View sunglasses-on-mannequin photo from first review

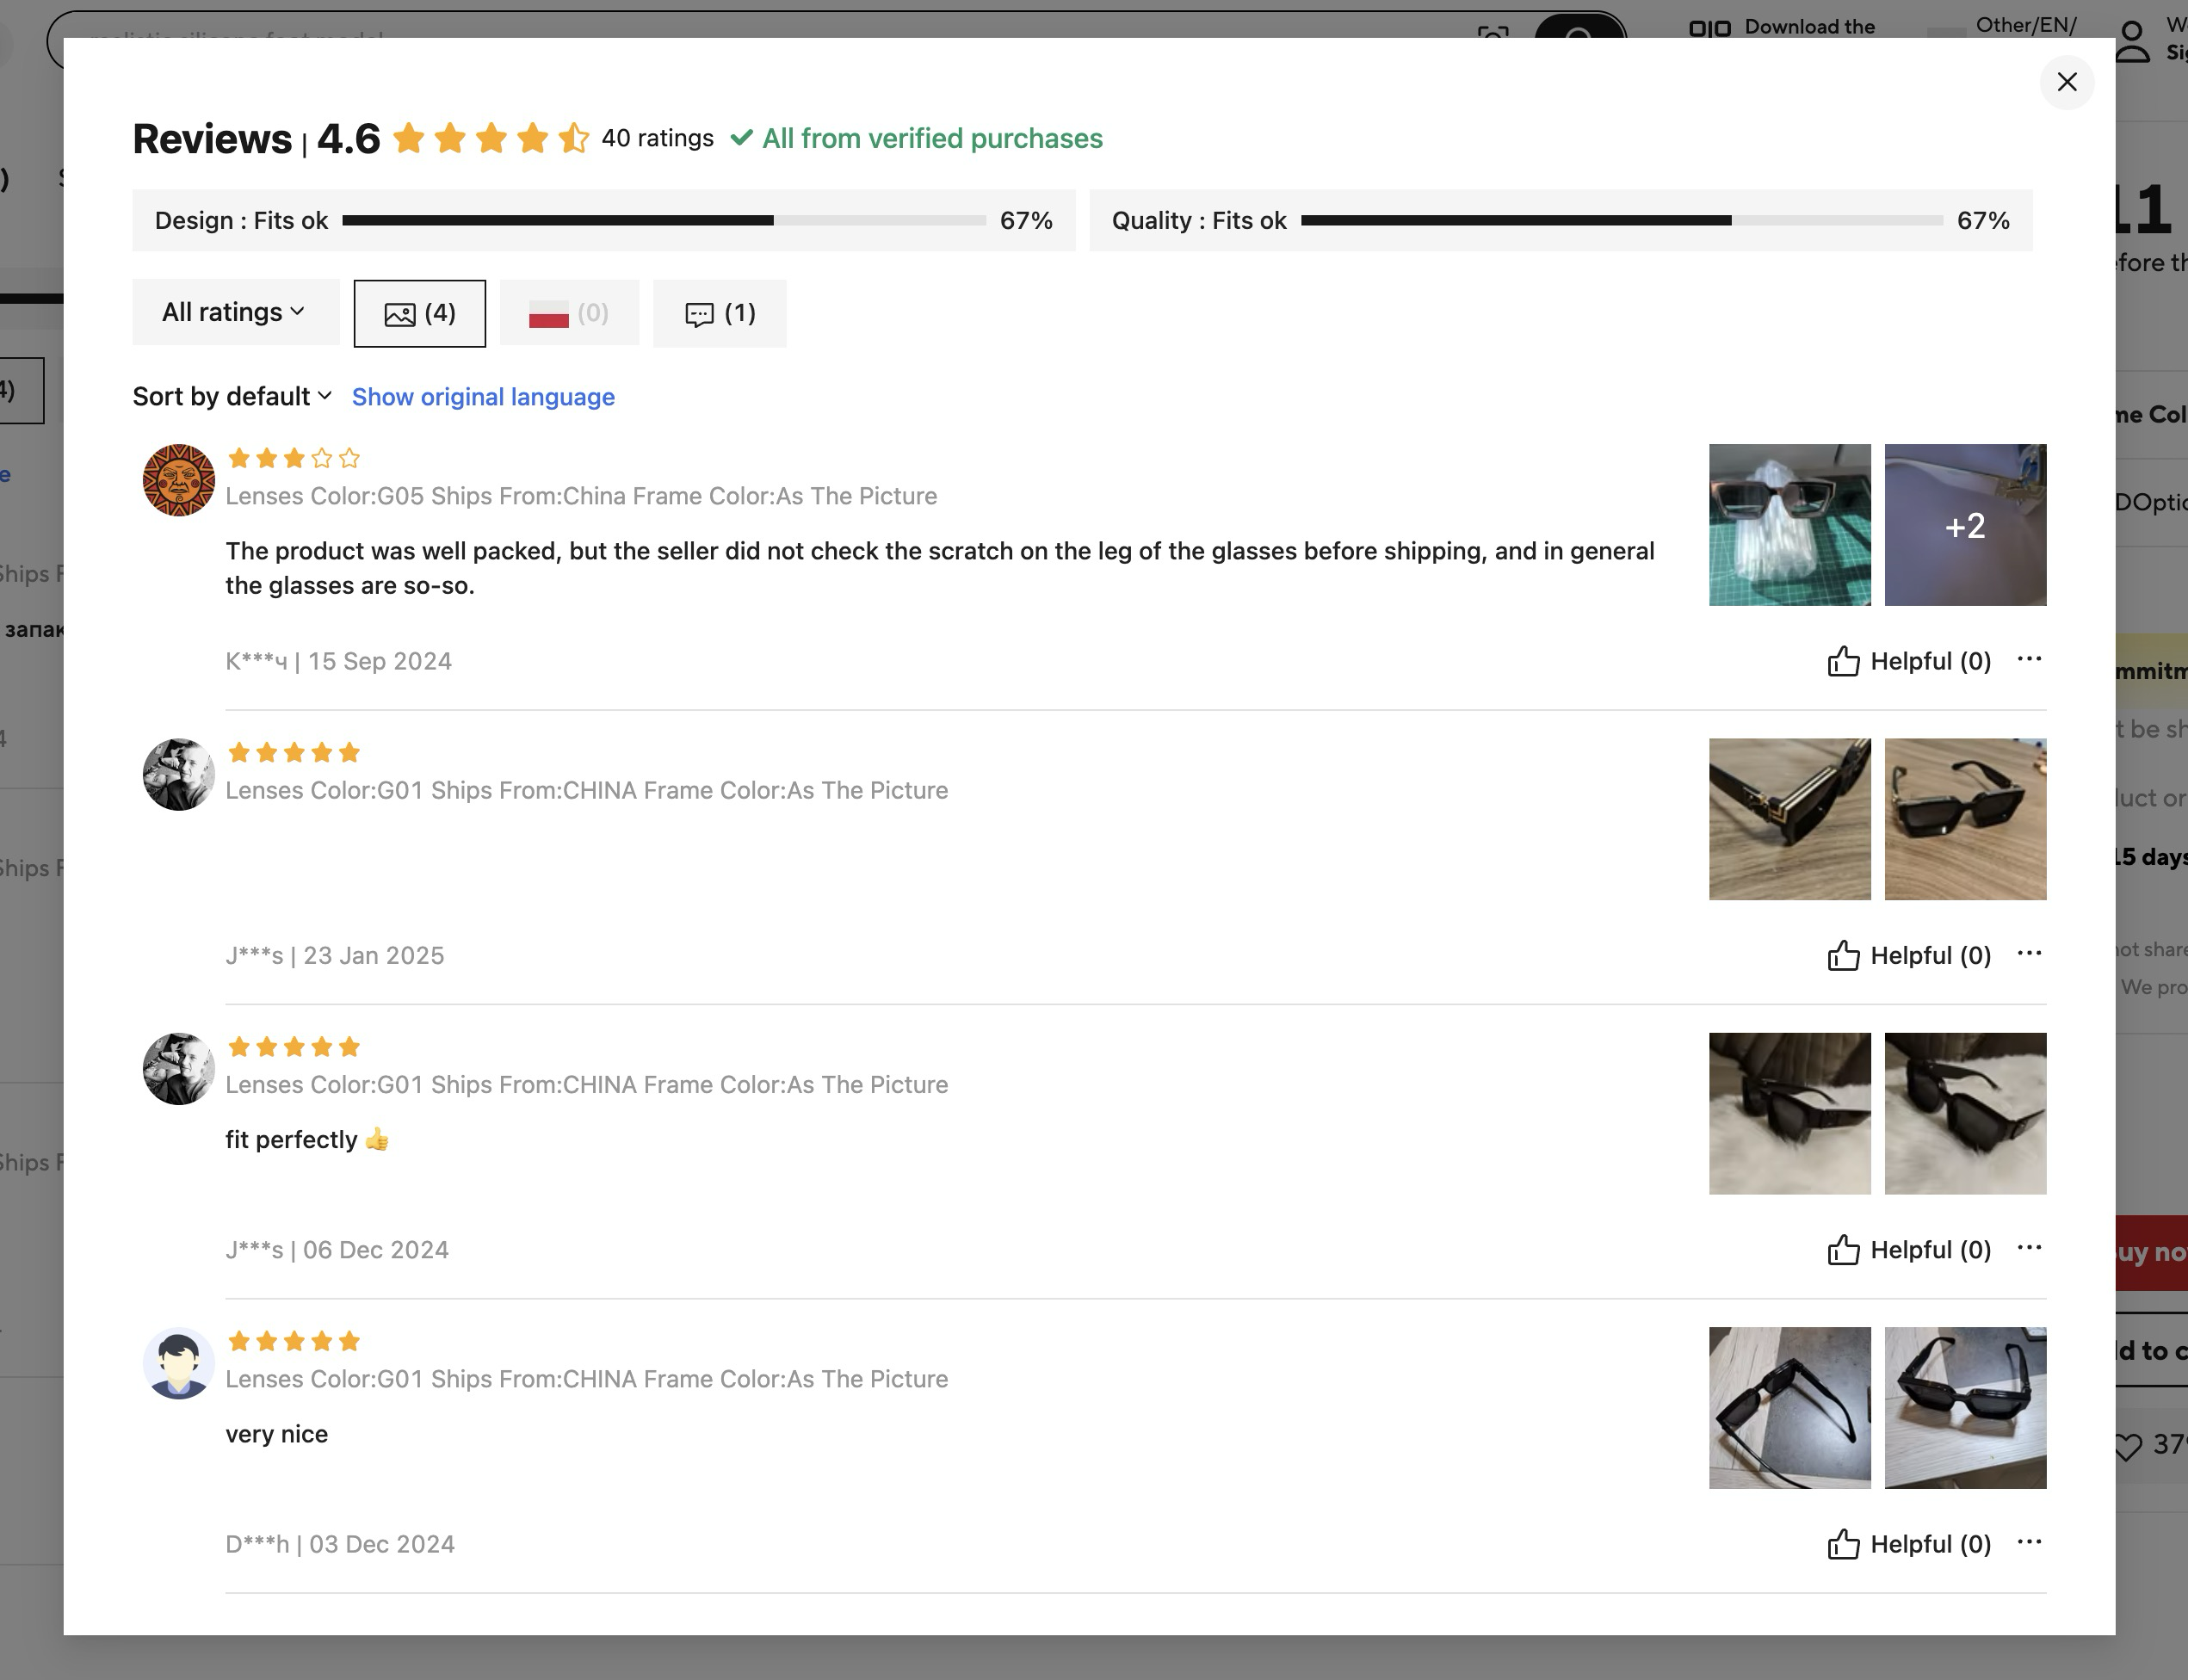point(1789,525)
